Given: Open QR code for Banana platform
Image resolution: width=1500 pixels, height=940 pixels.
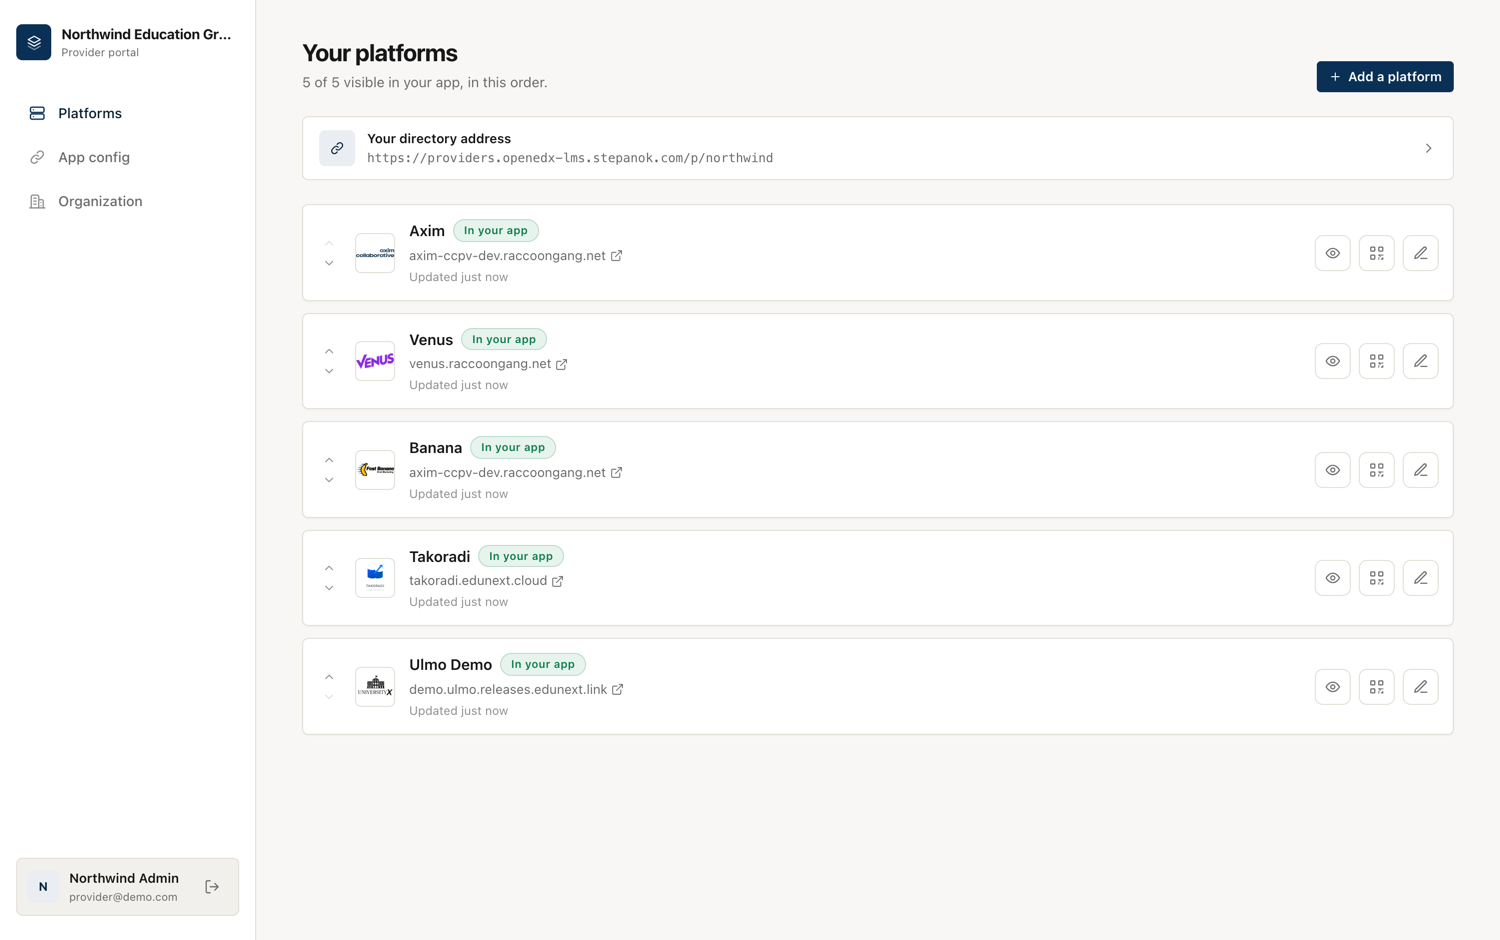Looking at the screenshot, I should pos(1377,470).
